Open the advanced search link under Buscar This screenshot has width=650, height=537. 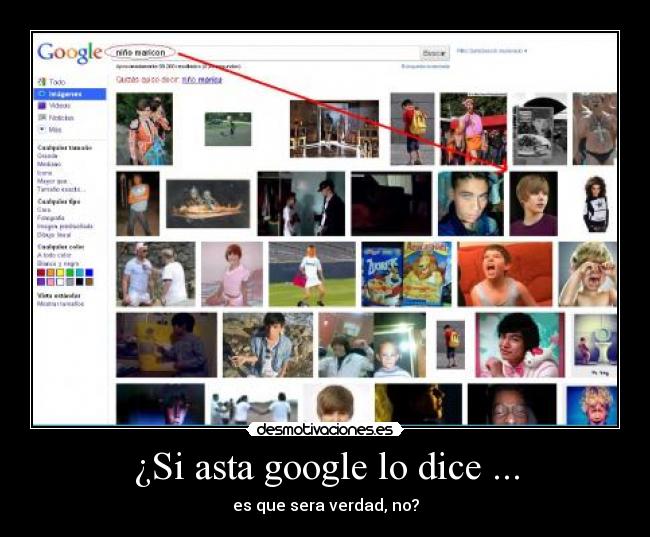pos(426,66)
